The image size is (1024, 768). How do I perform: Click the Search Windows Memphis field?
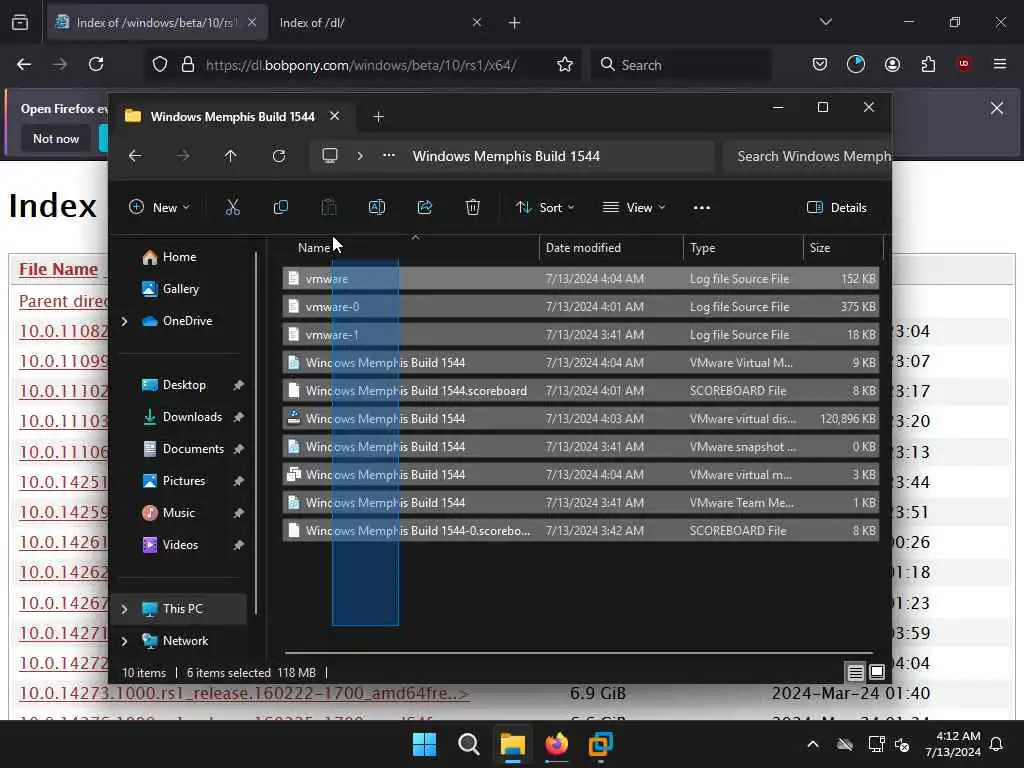(807, 156)
